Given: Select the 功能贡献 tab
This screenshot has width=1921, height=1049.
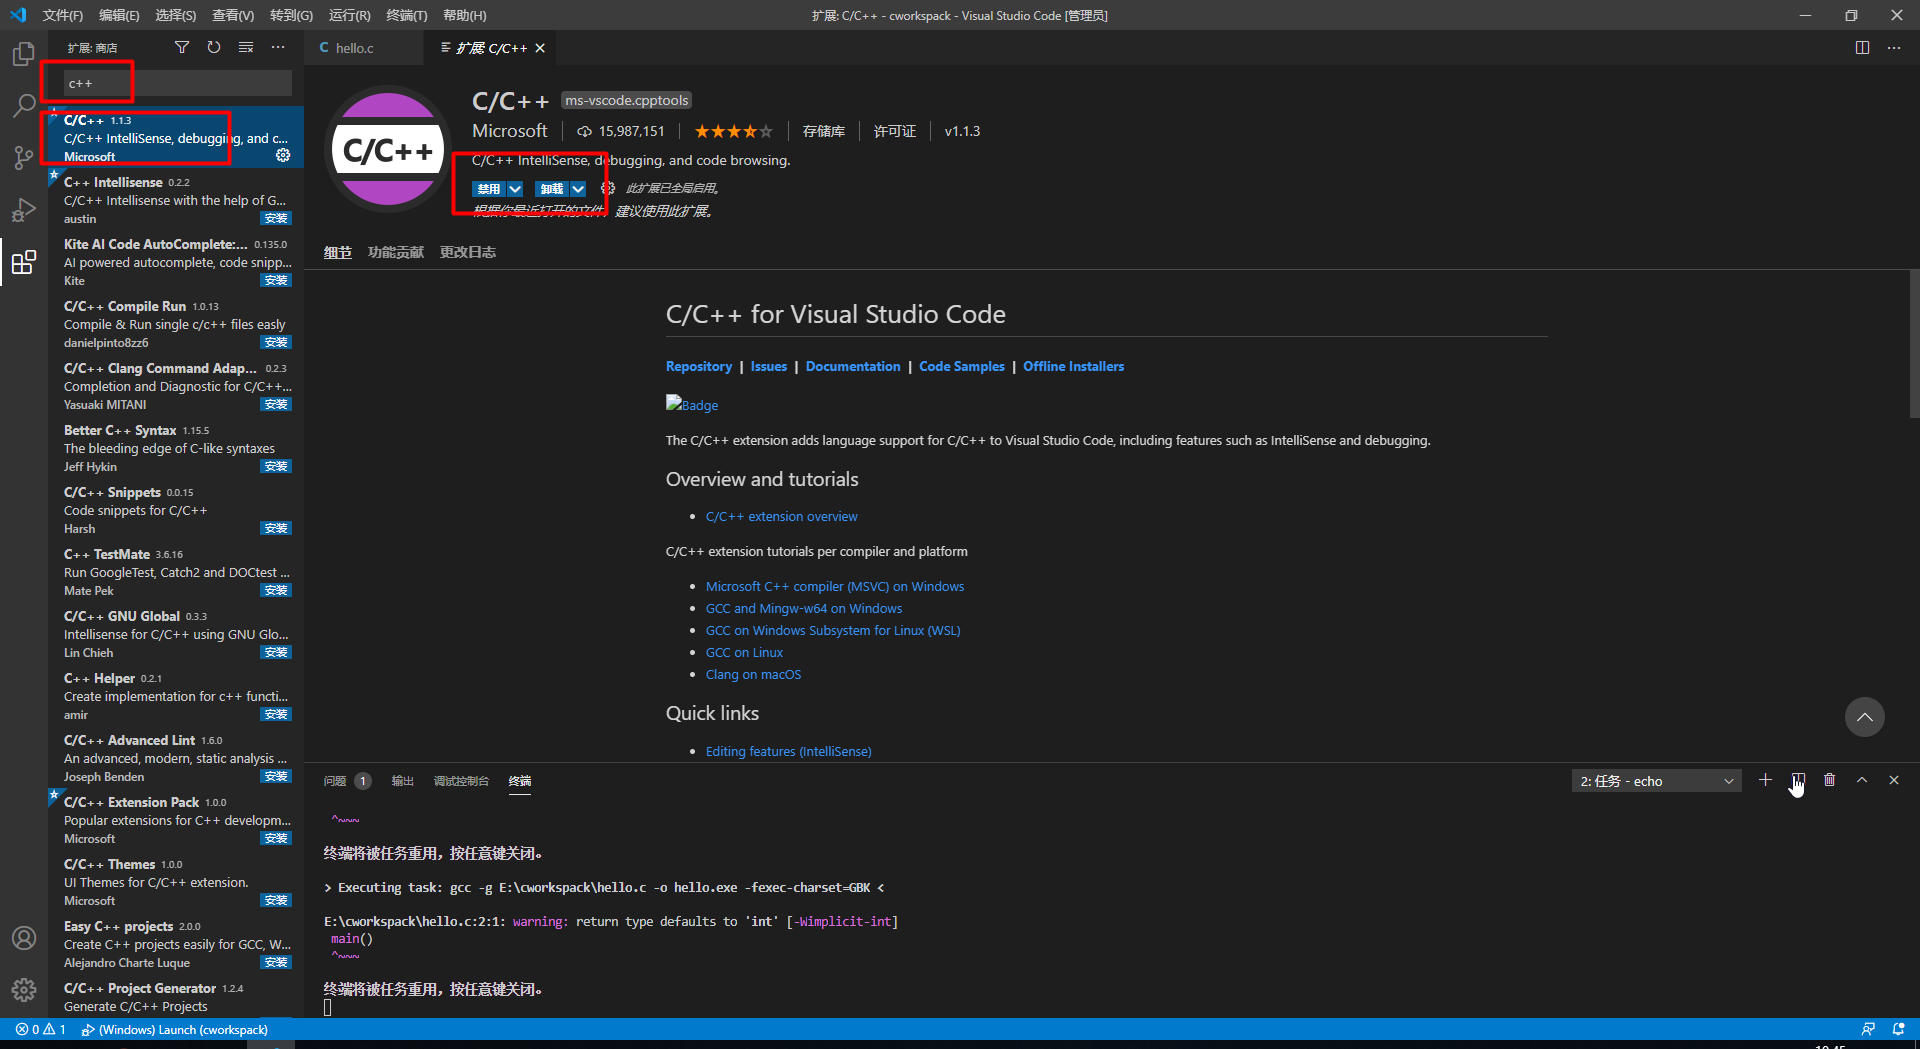Looking at the screenshot, I should point(396,252).
